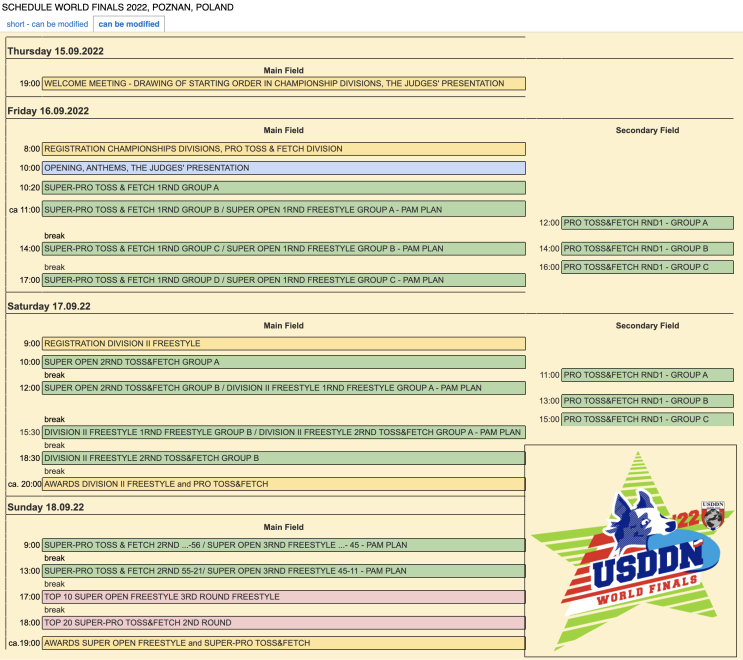Click 'SUPER OPEN 2RND TOSS&FETCH GROUP A' entry
The image size is (743, 660).
coord(284,362)
